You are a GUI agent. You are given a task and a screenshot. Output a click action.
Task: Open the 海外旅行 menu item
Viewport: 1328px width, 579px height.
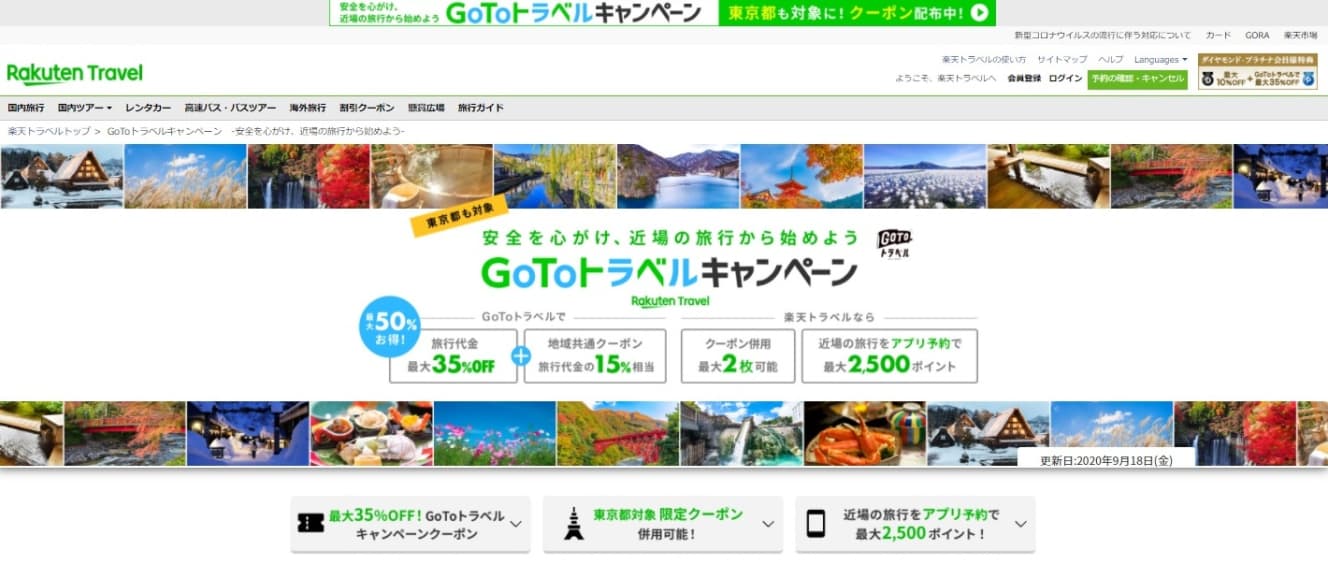pos(308,107)
